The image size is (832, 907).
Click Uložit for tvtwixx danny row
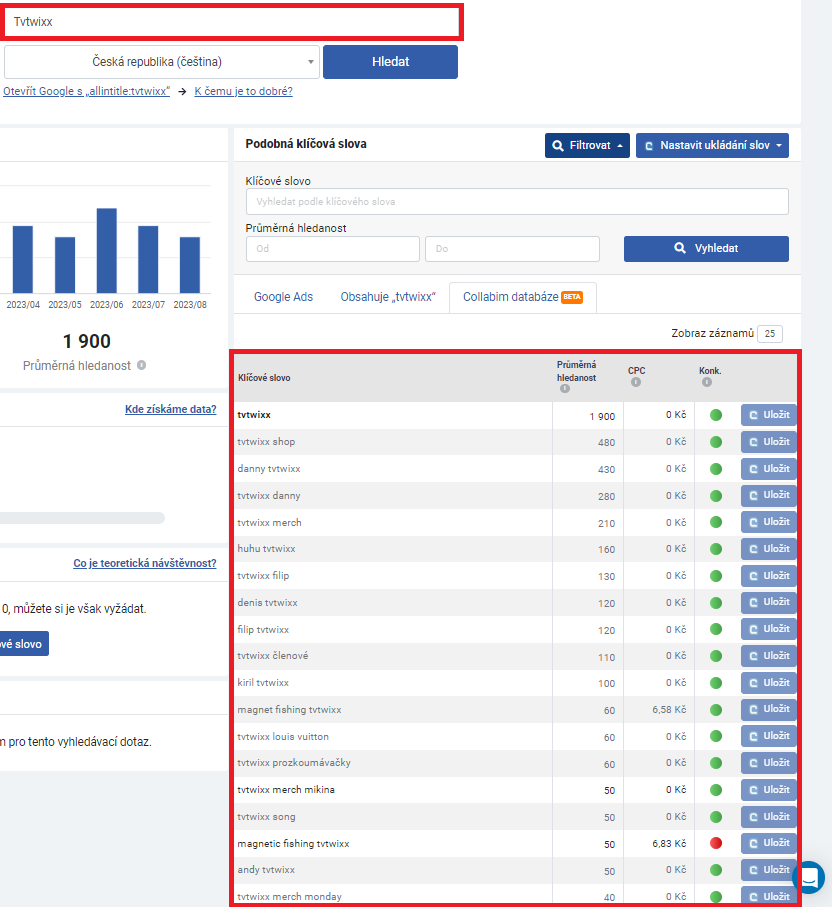[x=769, y=495]
